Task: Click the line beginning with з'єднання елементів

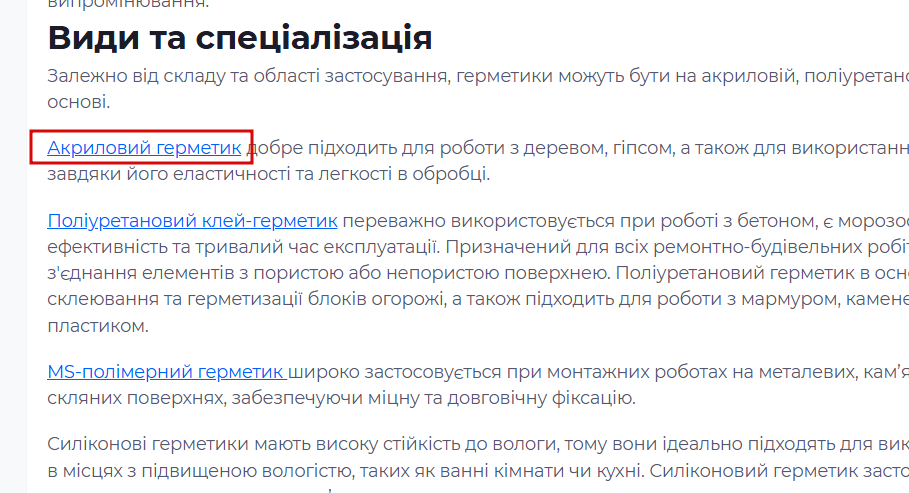Action: [x=478, y=273]
